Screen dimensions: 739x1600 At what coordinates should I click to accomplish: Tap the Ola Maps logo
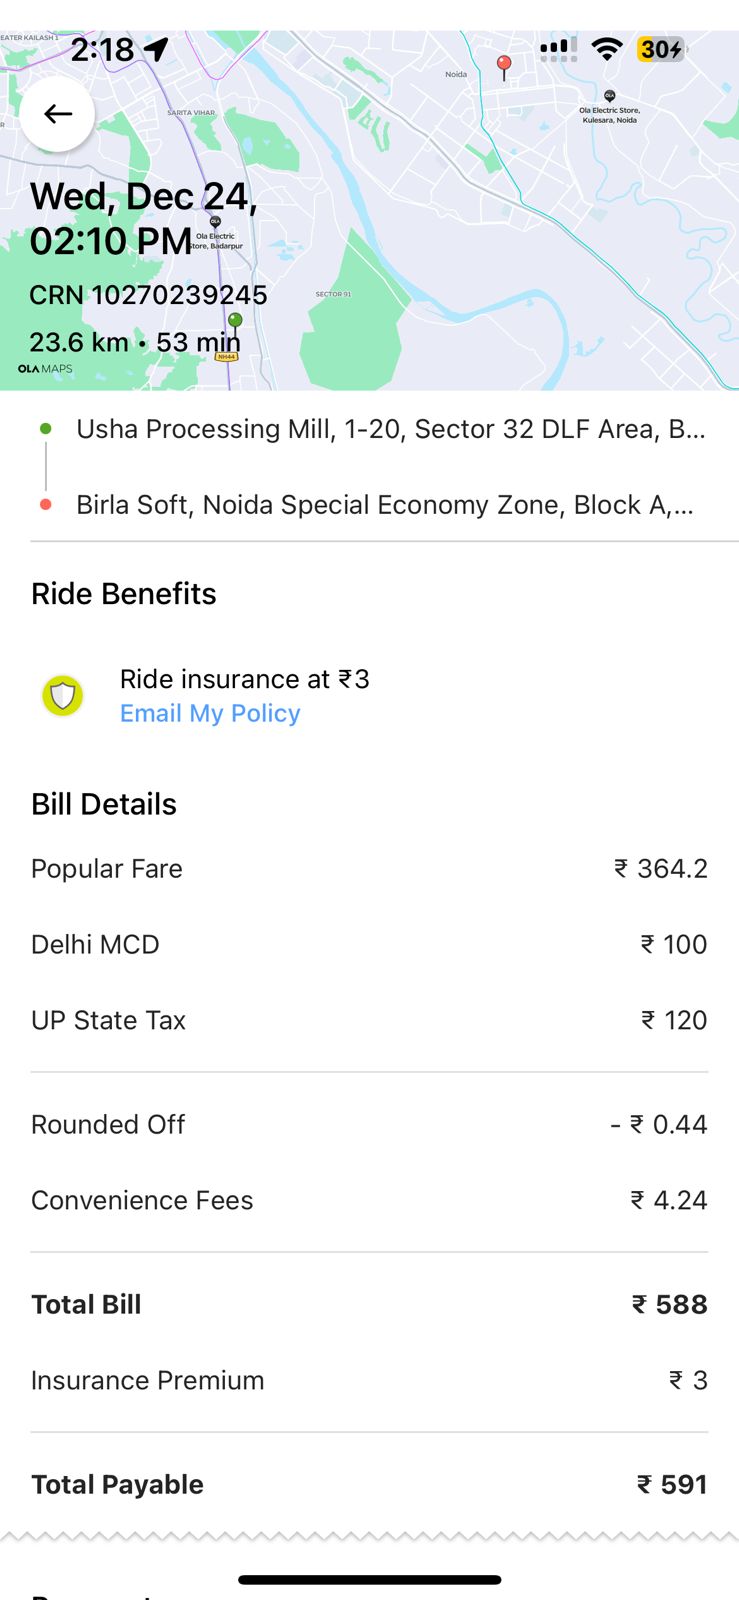coord(45,369)
